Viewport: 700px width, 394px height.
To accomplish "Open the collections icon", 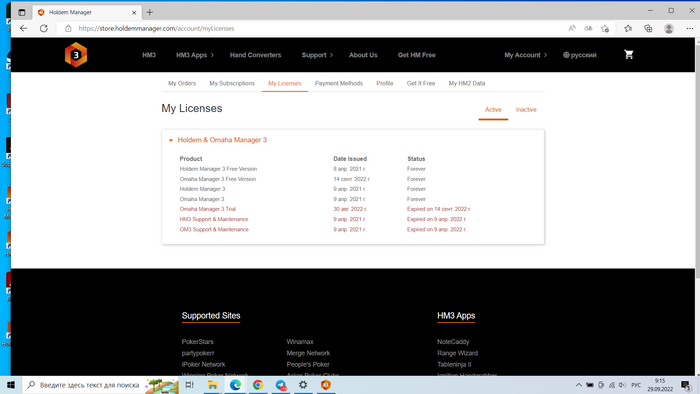I will point(648,28).
